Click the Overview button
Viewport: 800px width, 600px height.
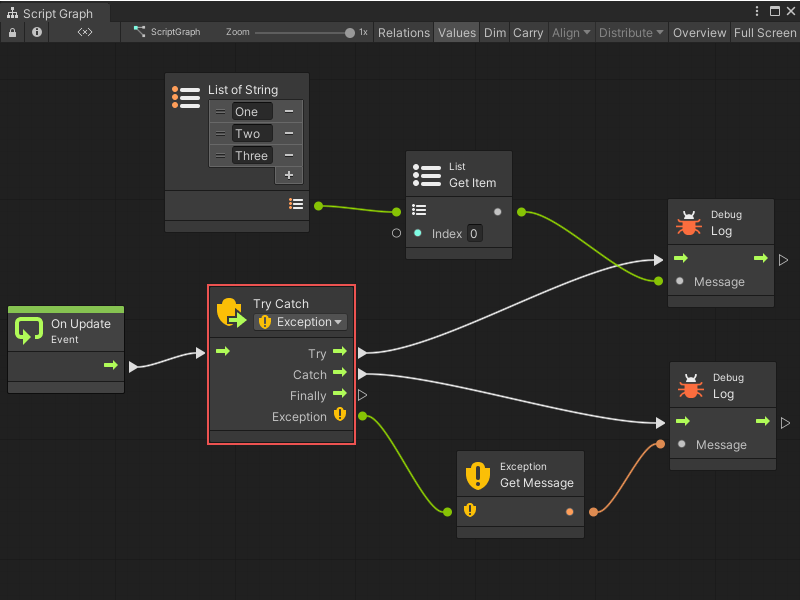coord(699,32)
